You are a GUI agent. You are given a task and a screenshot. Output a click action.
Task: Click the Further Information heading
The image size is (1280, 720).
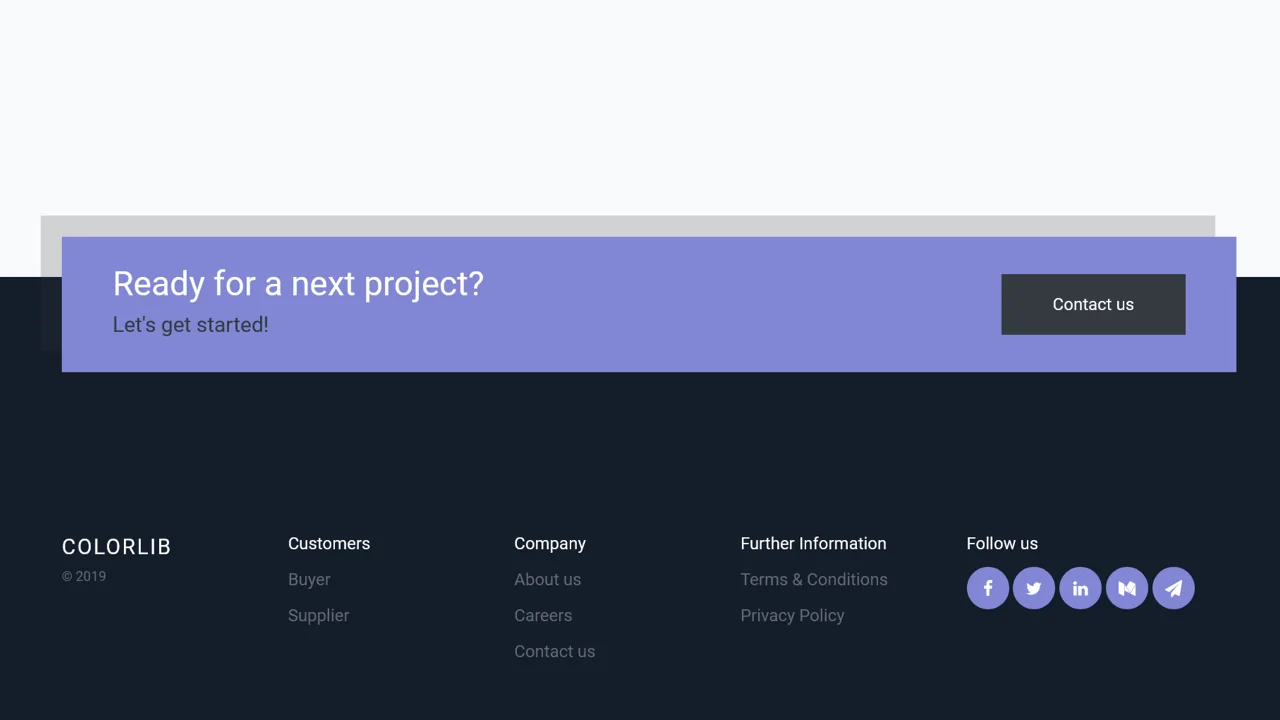point(813,543)
